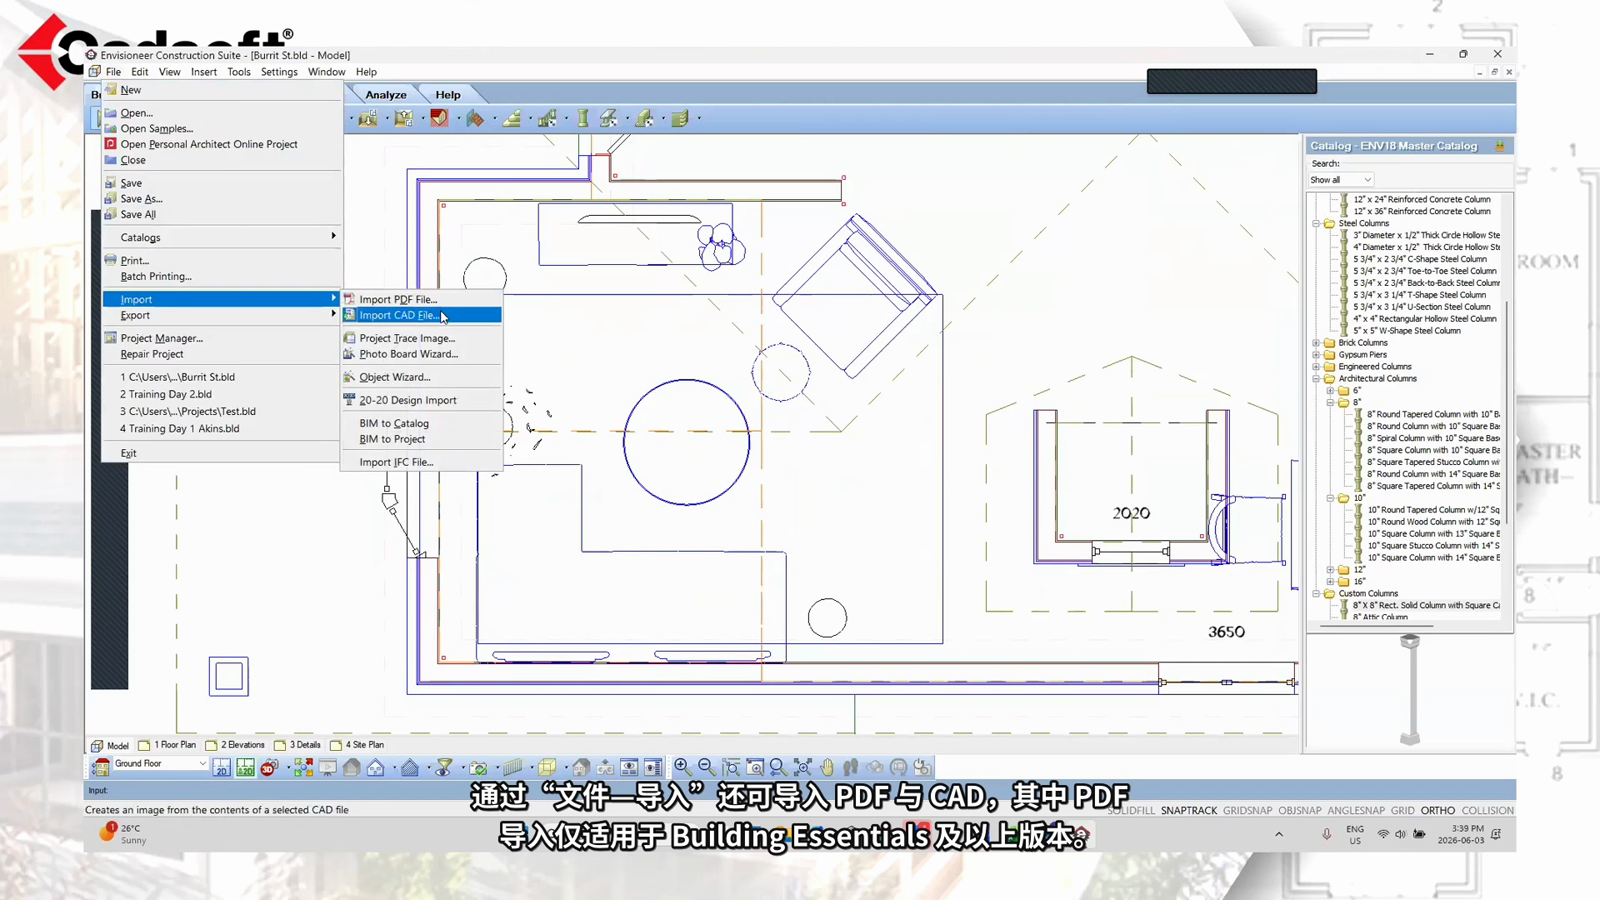Choose Import CAD File from the submenu
Screen dimensions: 1600x900
[421, 315]
